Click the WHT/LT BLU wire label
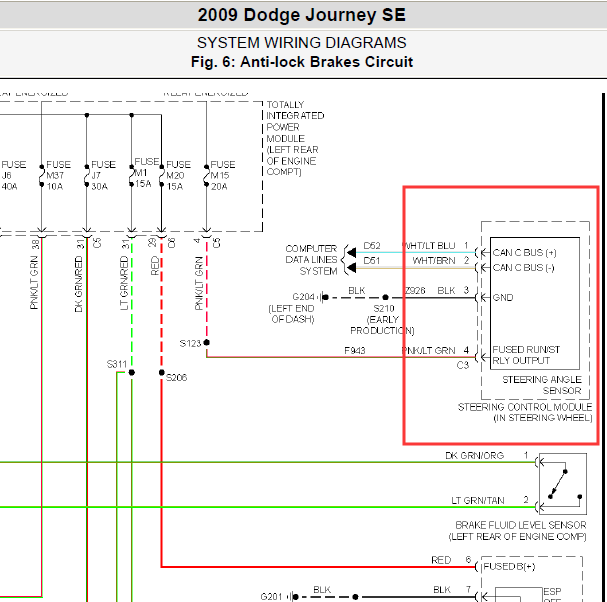This screenshot has width=607, height=602. coord(429,246)
